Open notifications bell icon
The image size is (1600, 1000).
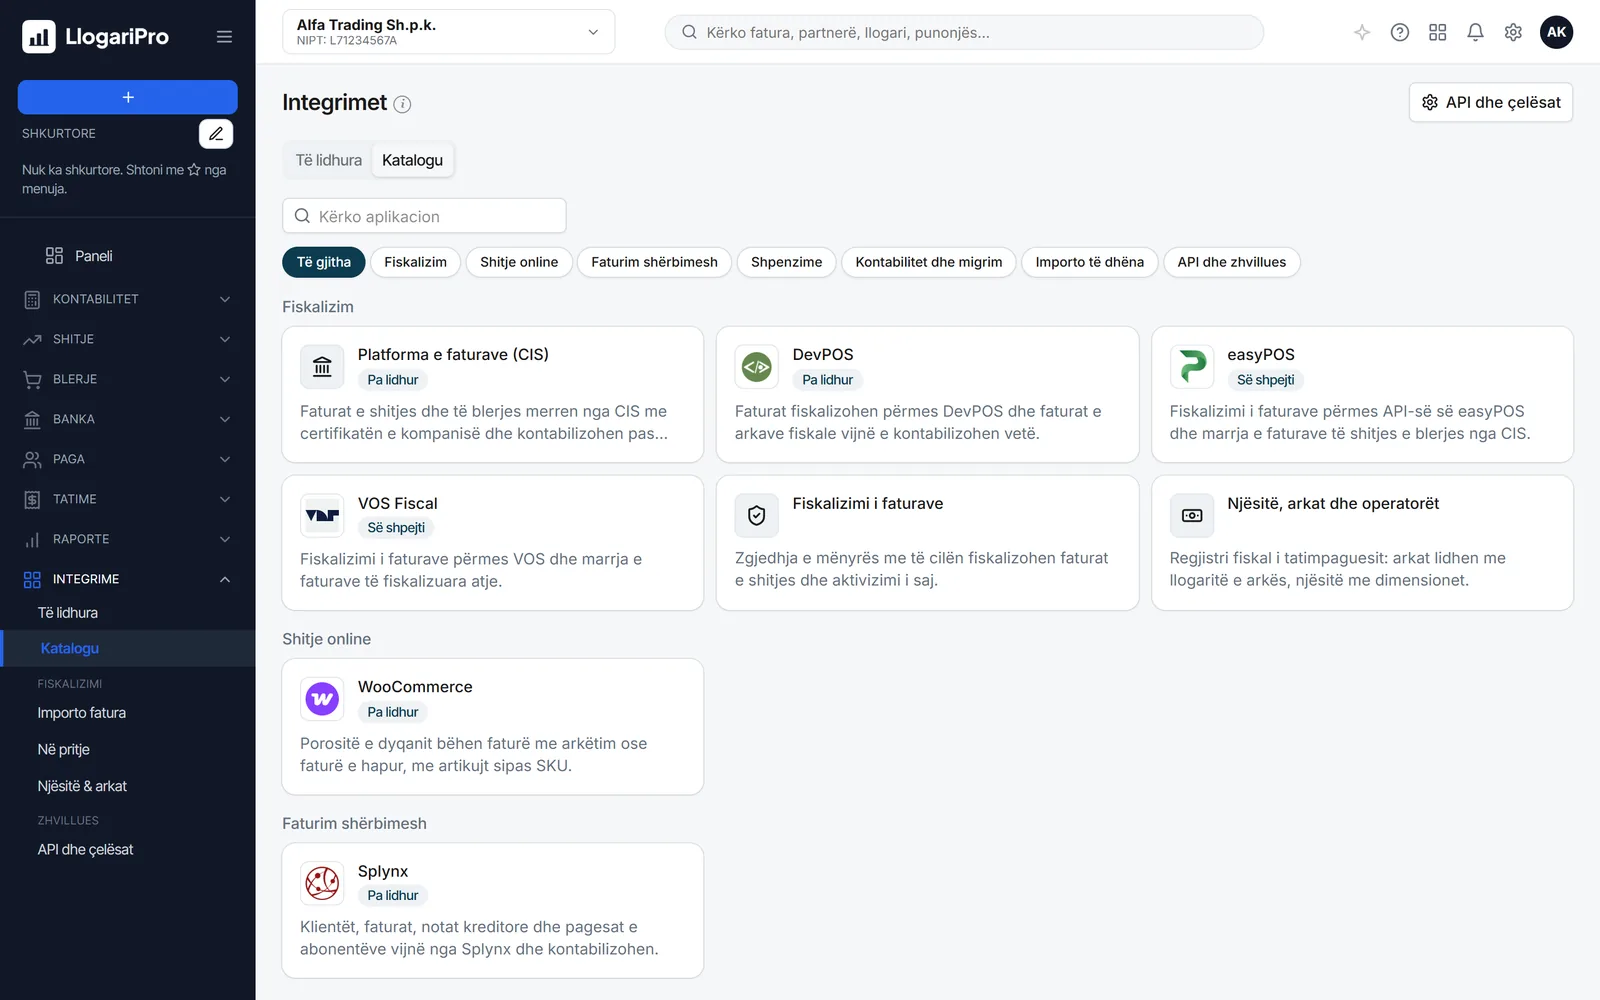1475,32
